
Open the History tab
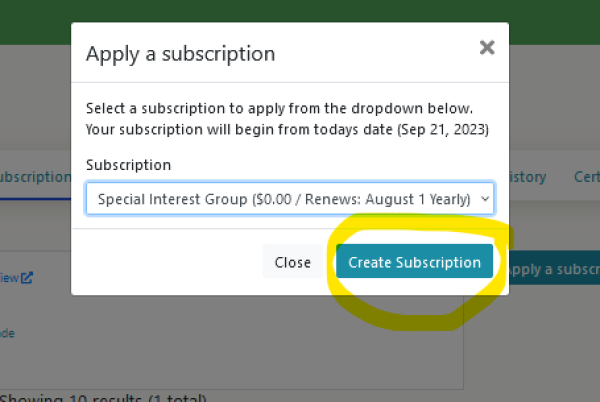528,177
